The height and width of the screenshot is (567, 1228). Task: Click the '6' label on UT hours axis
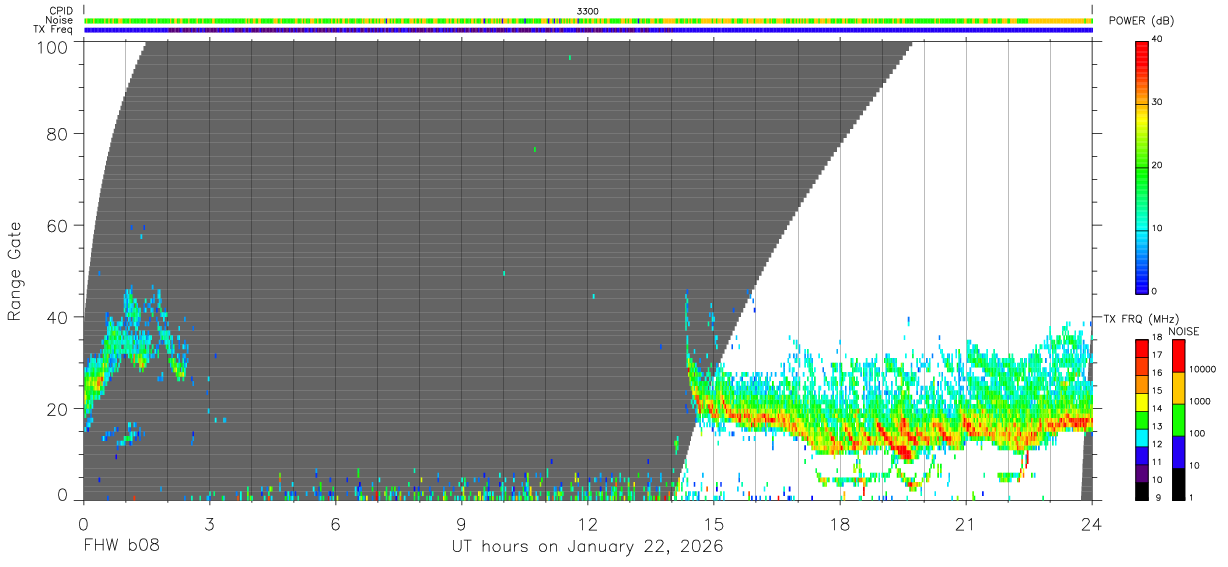335,524
